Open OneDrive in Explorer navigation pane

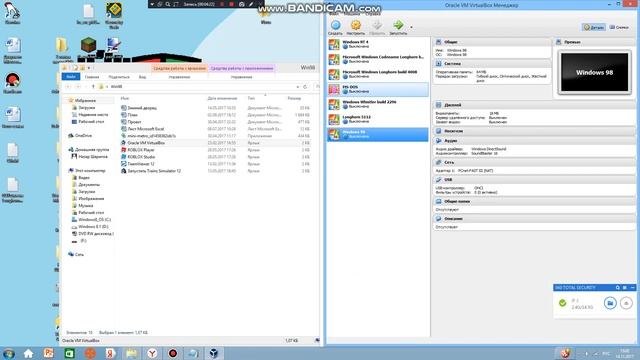pos(80,136)
